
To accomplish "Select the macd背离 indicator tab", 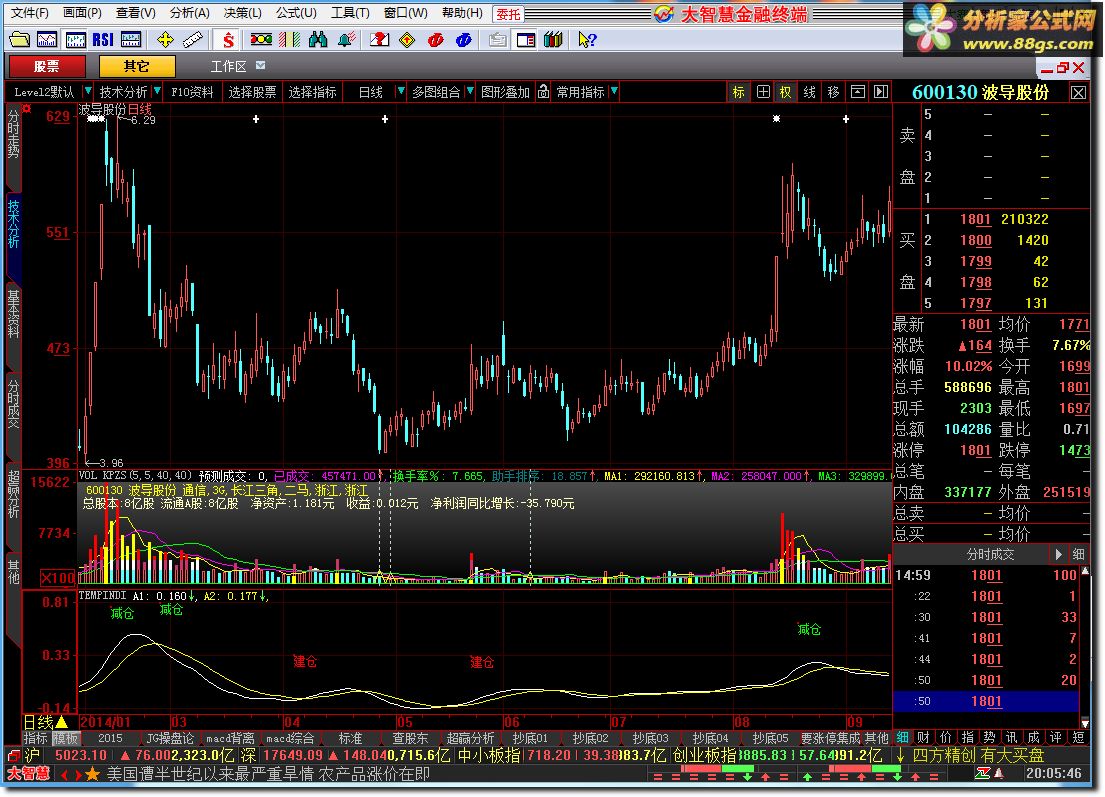I will point(230,739).
